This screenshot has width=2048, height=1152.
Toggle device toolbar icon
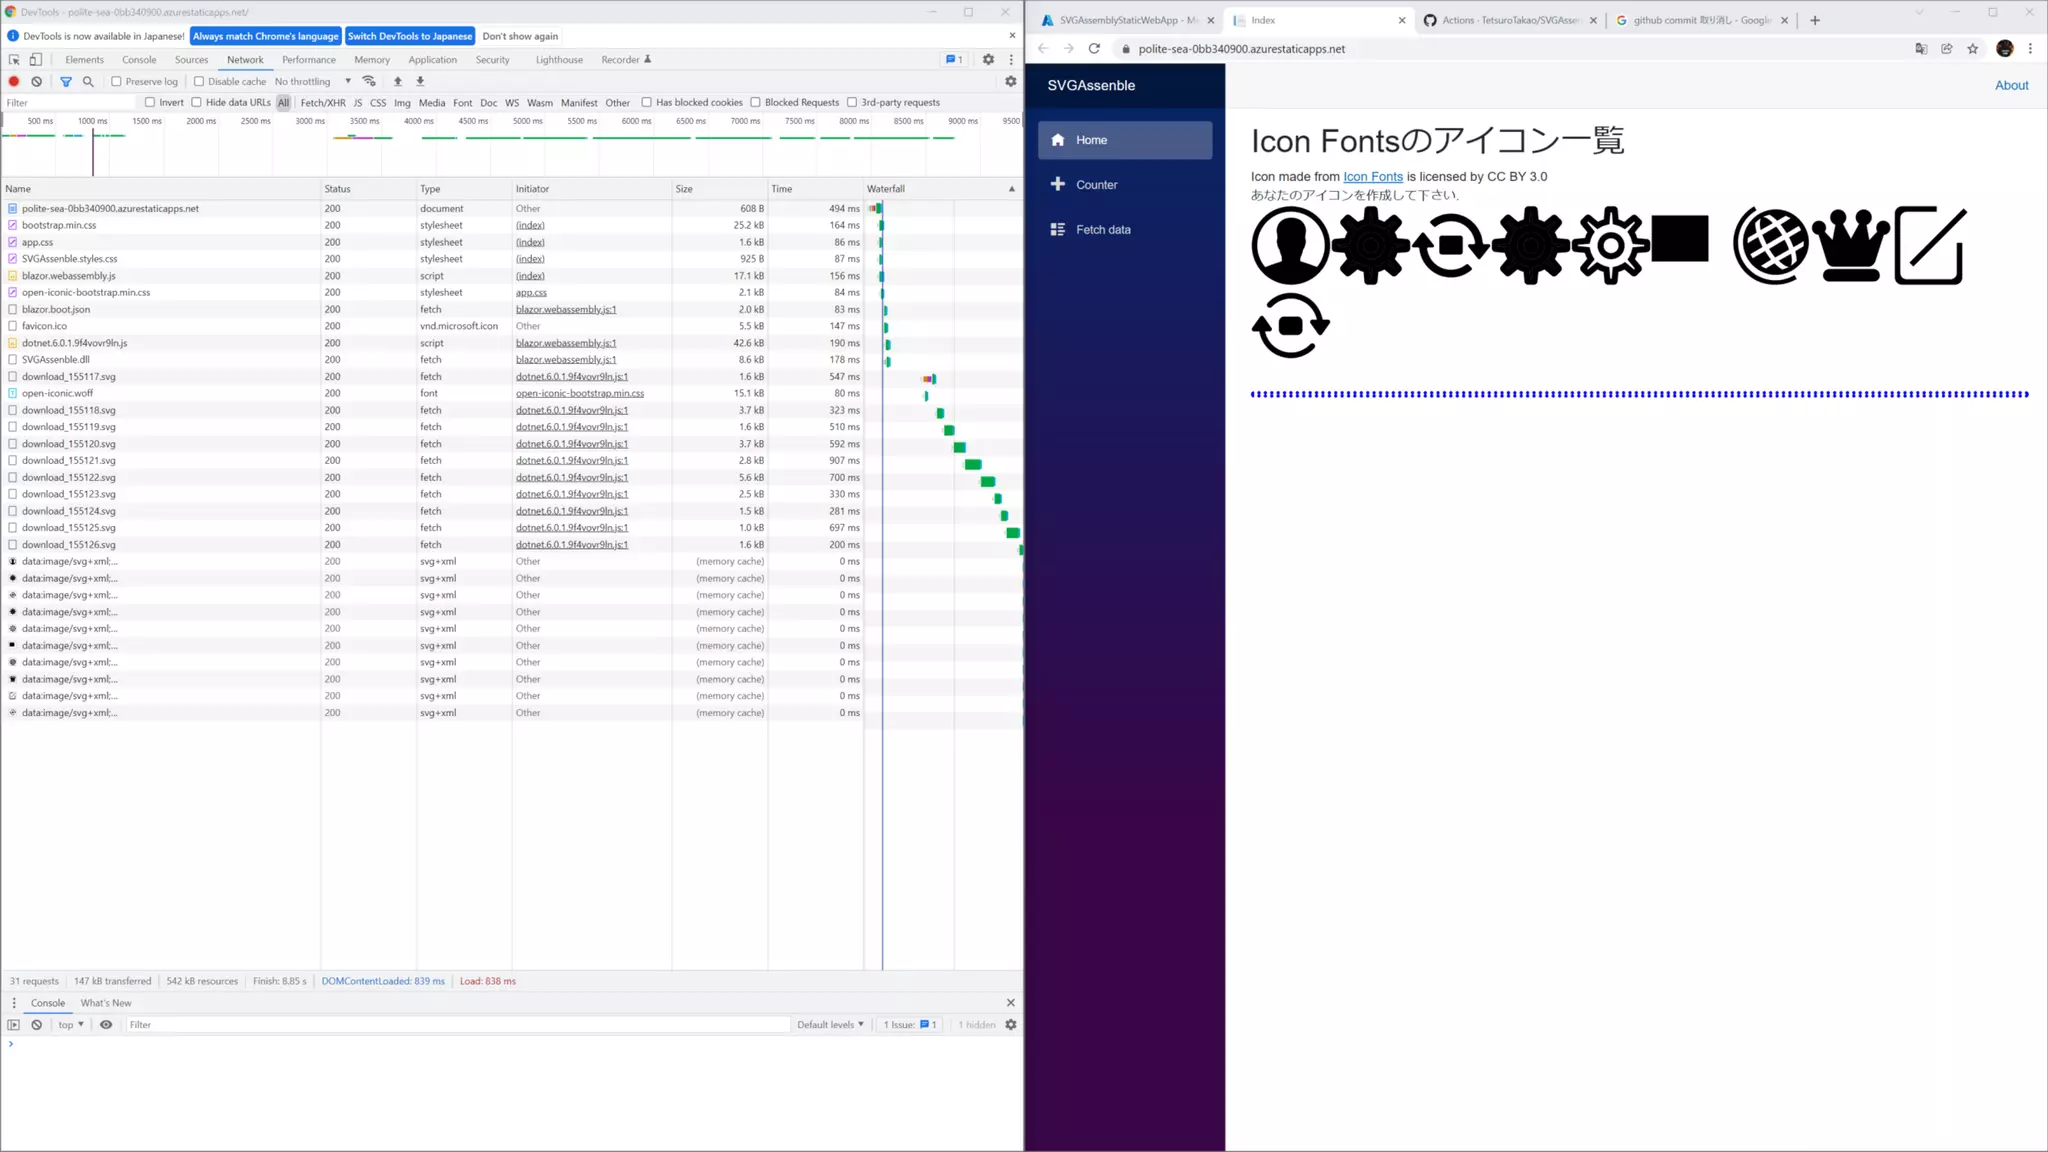[x=35, y=60]
